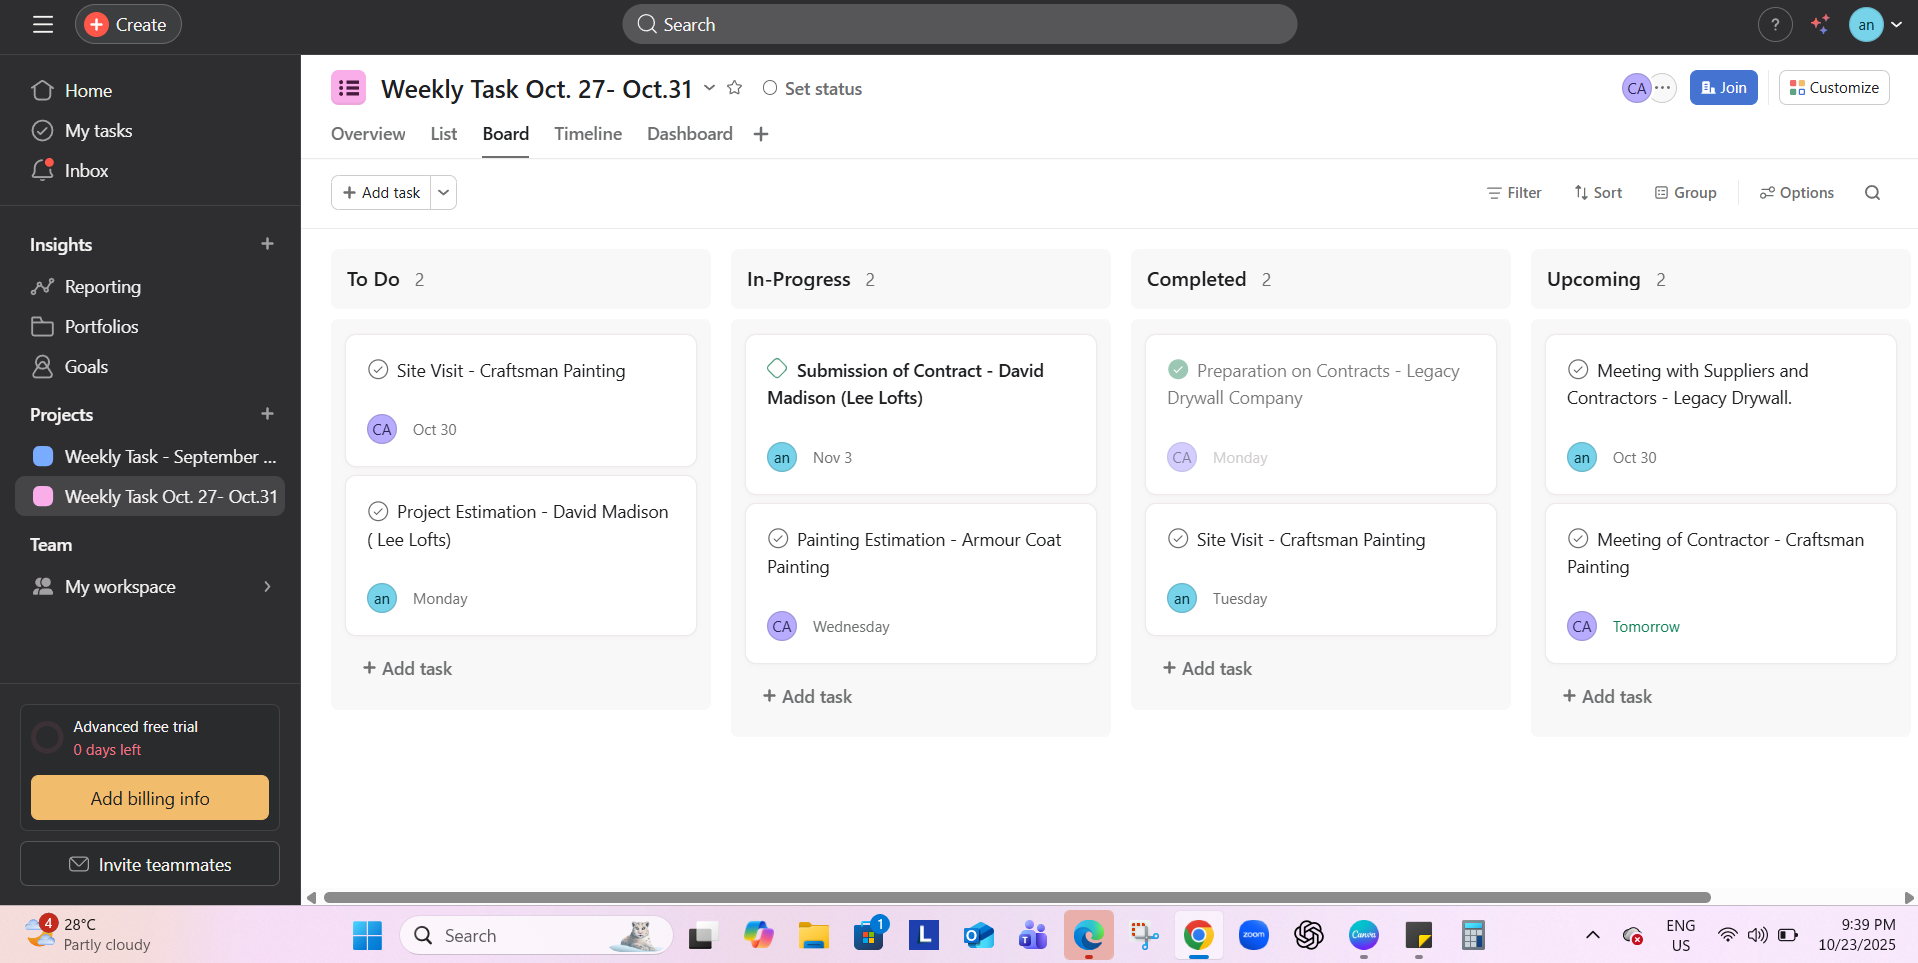Open File Explorer from the taskbar
This screenshot has width=1918, height=963.
click(814, 936)
